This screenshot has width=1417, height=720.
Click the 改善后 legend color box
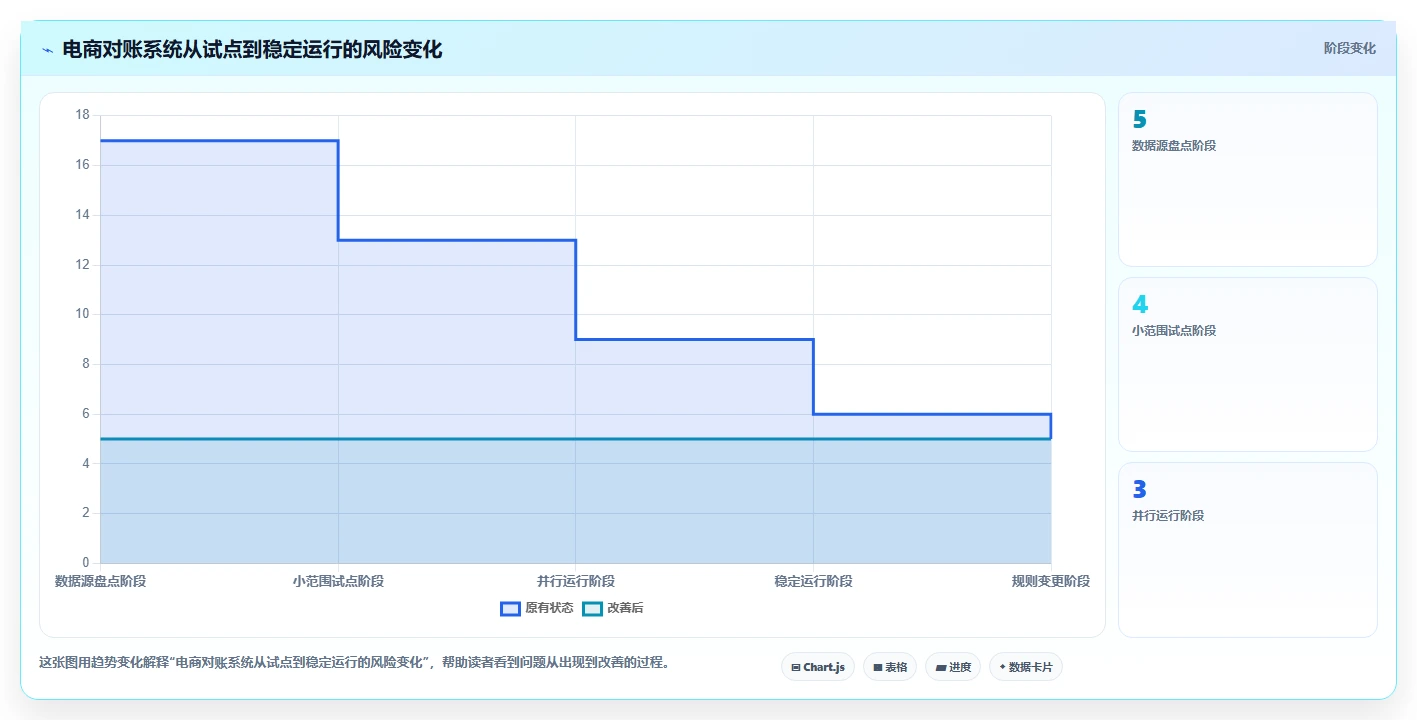[x=592, y=608]
